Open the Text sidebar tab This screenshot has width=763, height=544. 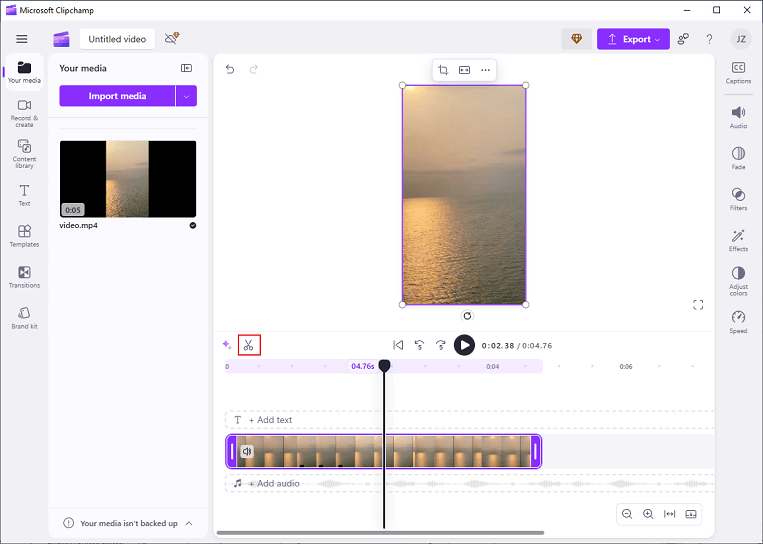click(24, 195)
